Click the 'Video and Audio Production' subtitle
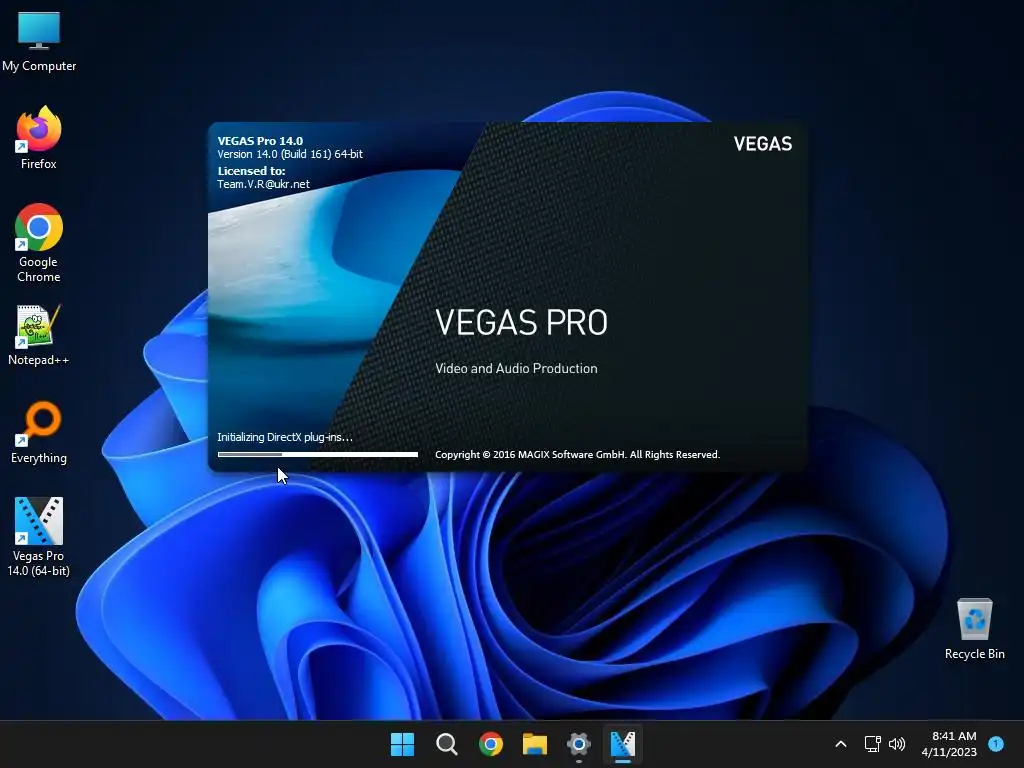 click(x=516, y=368)
